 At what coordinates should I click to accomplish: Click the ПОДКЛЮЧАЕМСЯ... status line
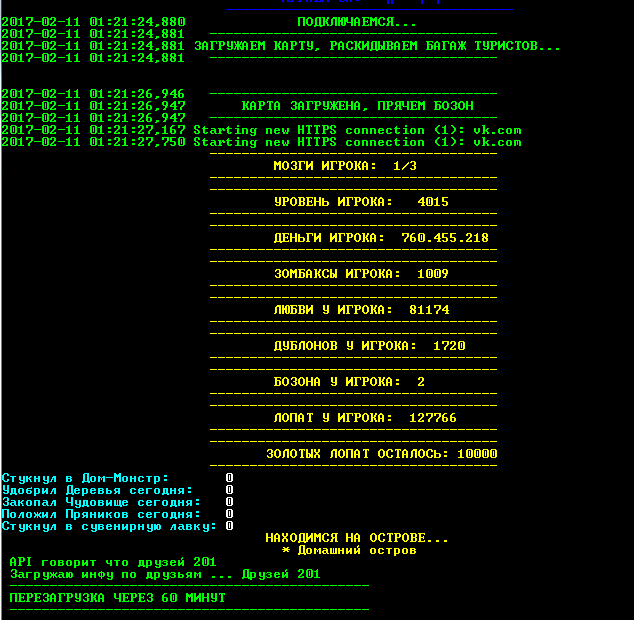coord(357,22)
